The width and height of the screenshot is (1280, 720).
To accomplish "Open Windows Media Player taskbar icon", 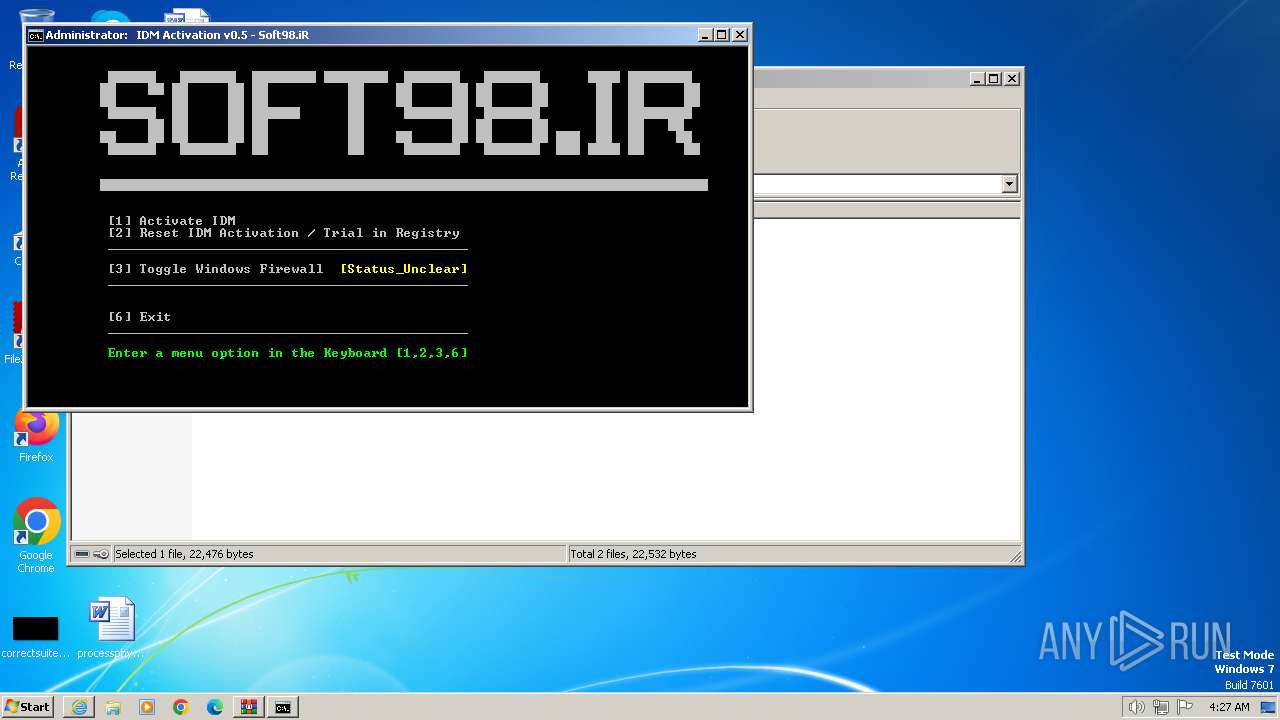I will [x=147, y=707].
